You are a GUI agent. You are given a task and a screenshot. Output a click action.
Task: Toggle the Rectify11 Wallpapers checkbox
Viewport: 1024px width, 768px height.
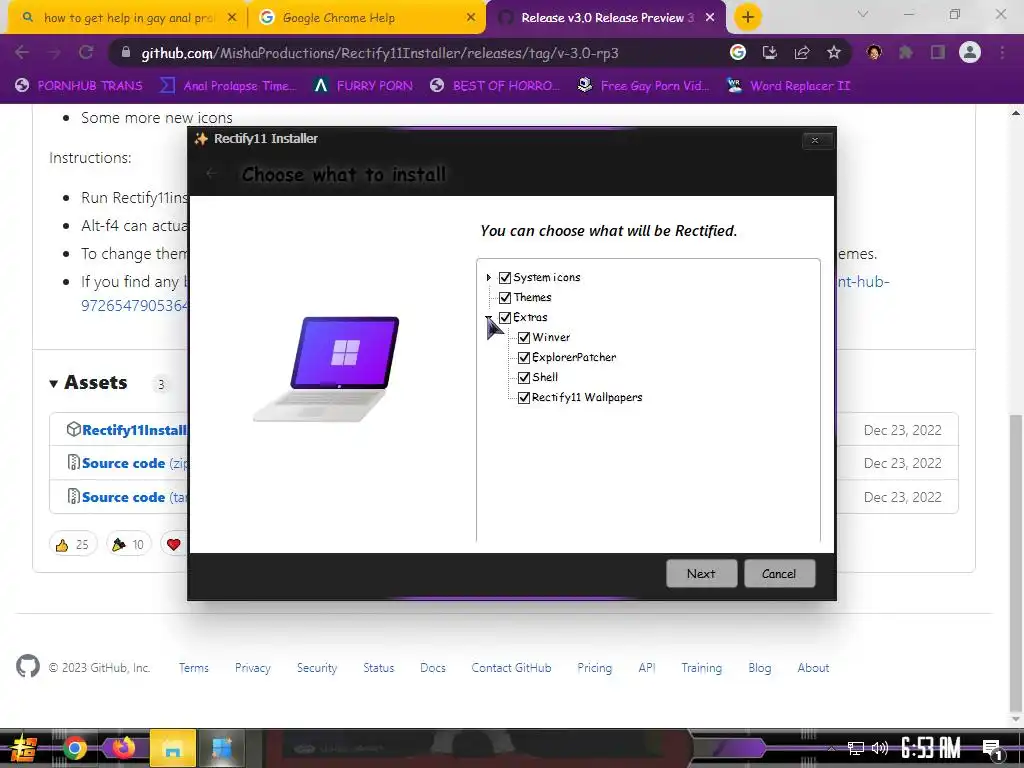524,398
